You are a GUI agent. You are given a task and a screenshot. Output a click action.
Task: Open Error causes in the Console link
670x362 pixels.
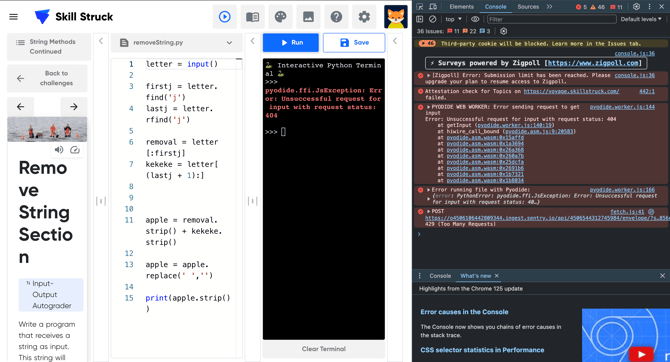click(464, 312)
